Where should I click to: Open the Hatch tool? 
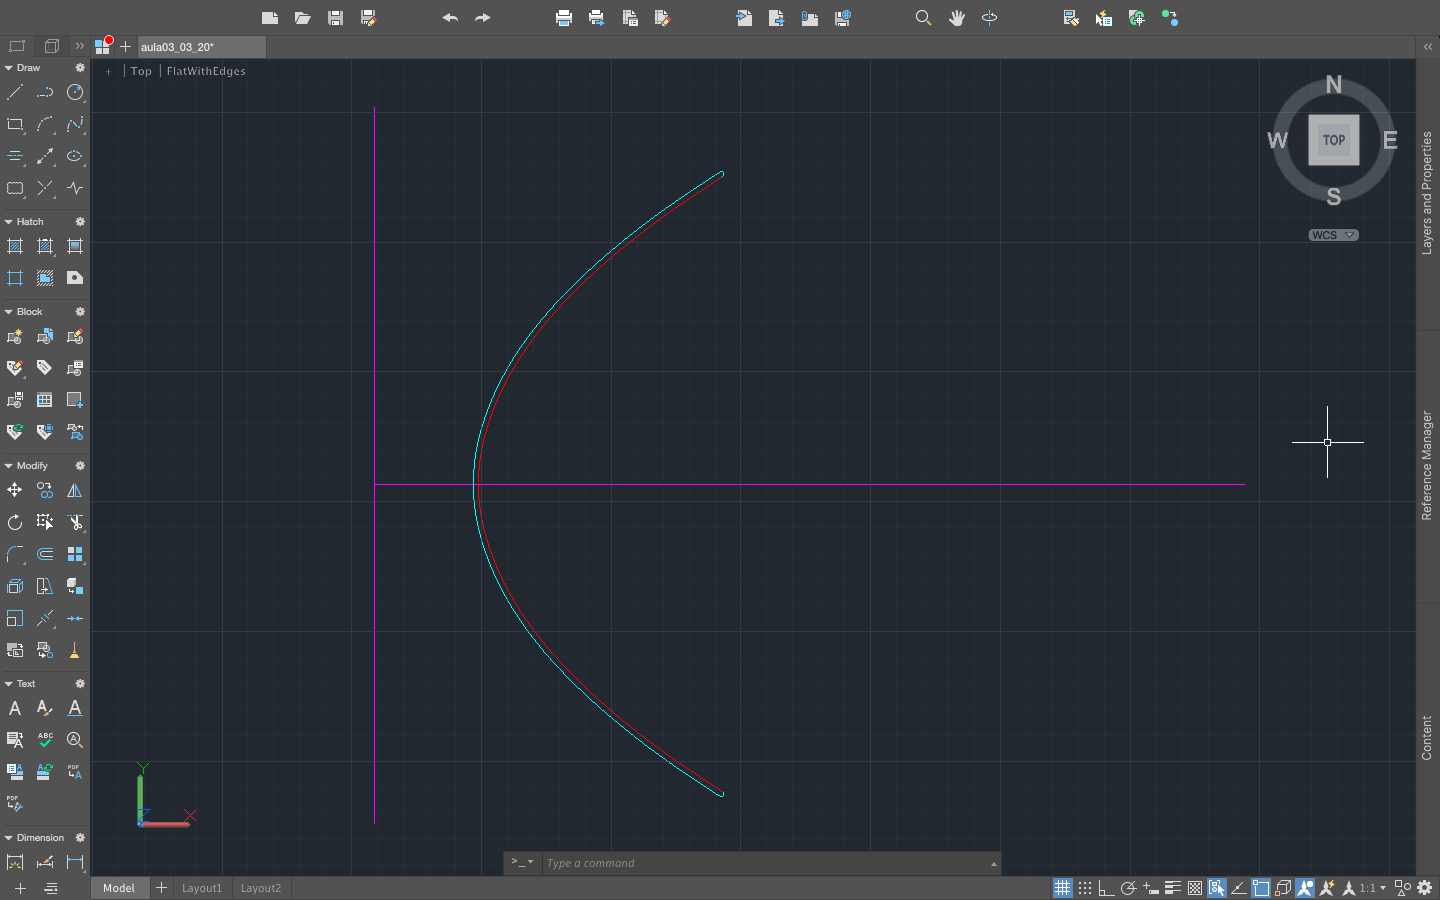tap(14, 246)
